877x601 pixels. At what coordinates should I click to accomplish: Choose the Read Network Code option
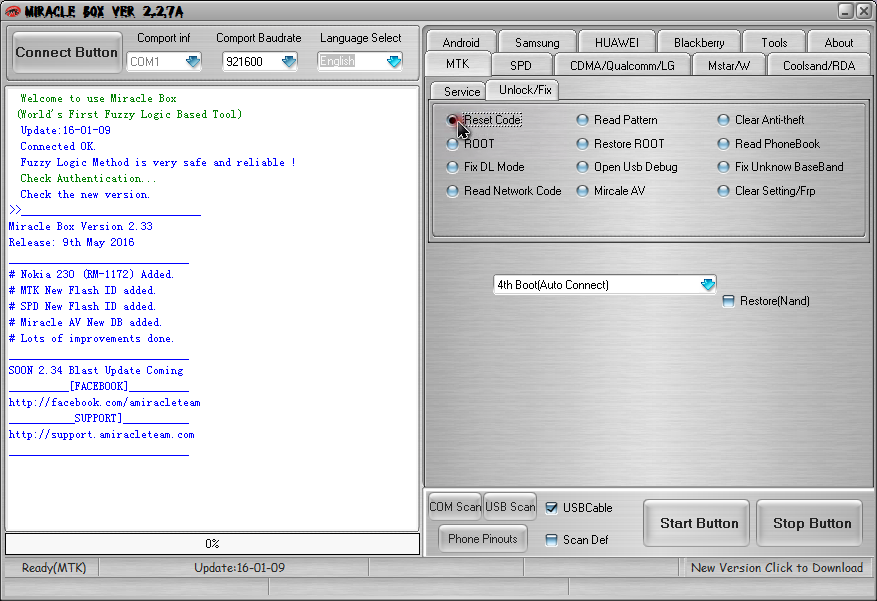tap(504, 191)
